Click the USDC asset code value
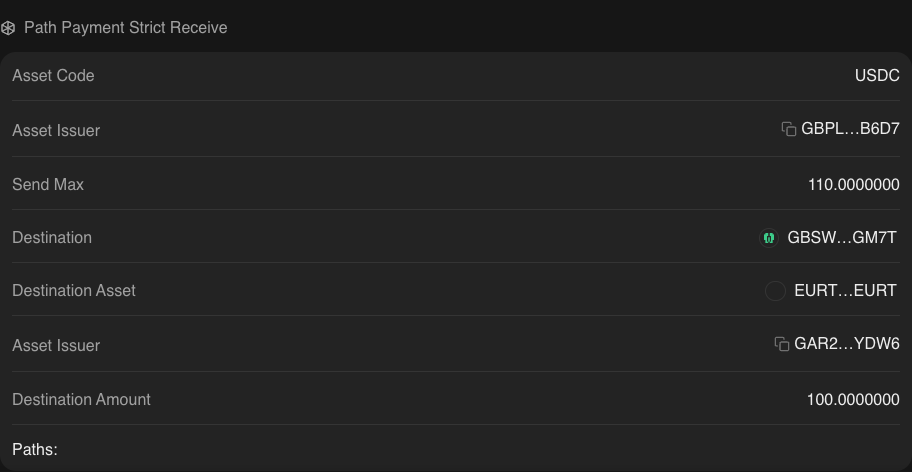The height and width of the screenshot is (472, 912). click(877, 76)
